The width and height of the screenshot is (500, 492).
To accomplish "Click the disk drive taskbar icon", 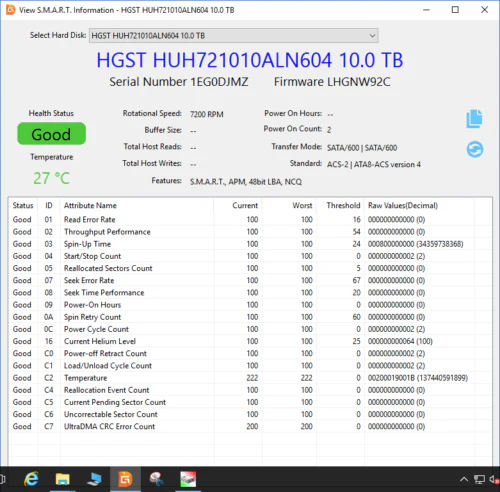I will pos(188,479).
